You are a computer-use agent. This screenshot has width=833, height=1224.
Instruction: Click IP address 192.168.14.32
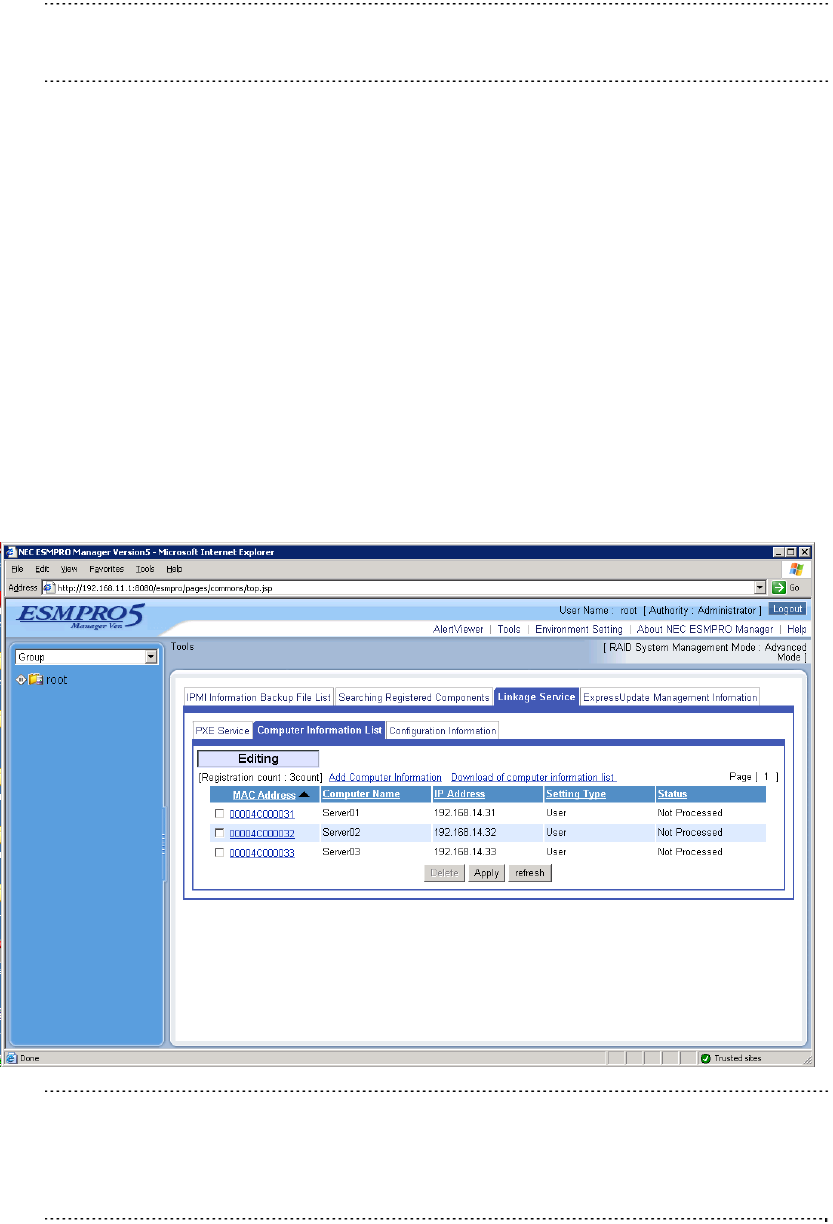click(464, 832)
